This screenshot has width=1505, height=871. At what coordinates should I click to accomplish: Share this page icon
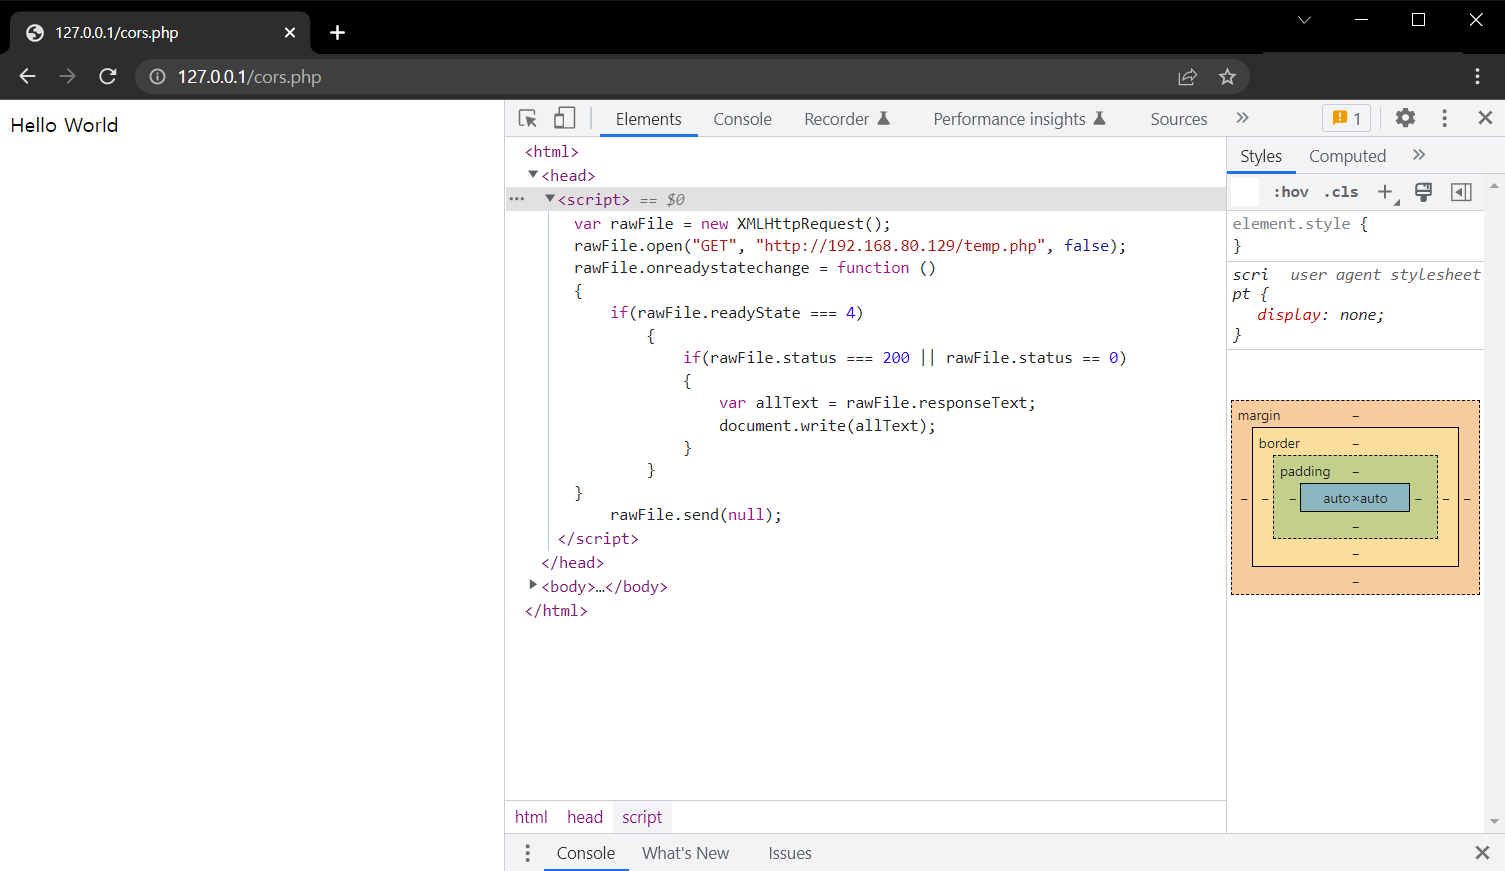[x=1187, y=77]
